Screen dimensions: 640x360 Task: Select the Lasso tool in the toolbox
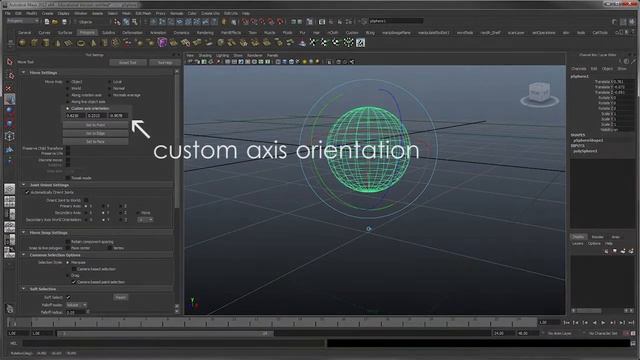(x=10, y=76)
